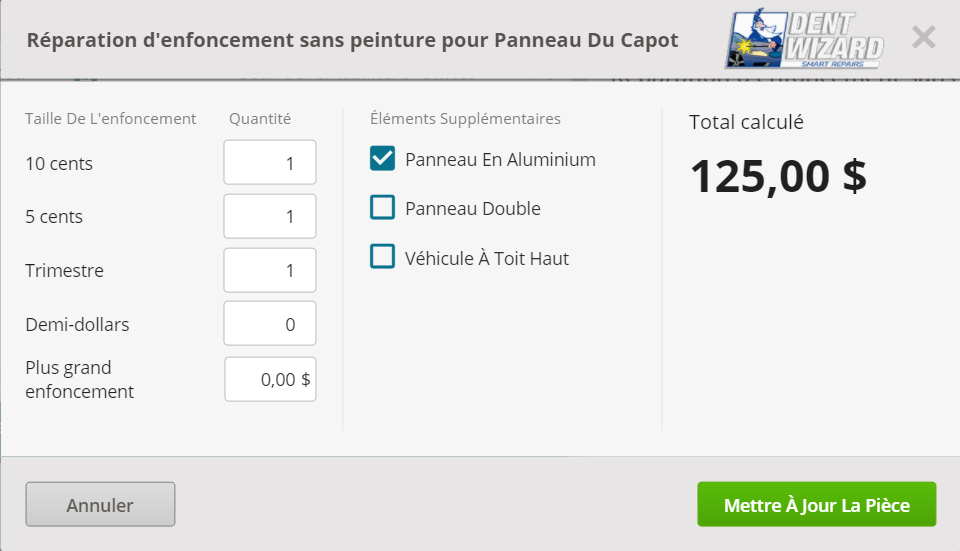Click the 10 cents quantity field
Screen dimensions: 960x551
270,162
